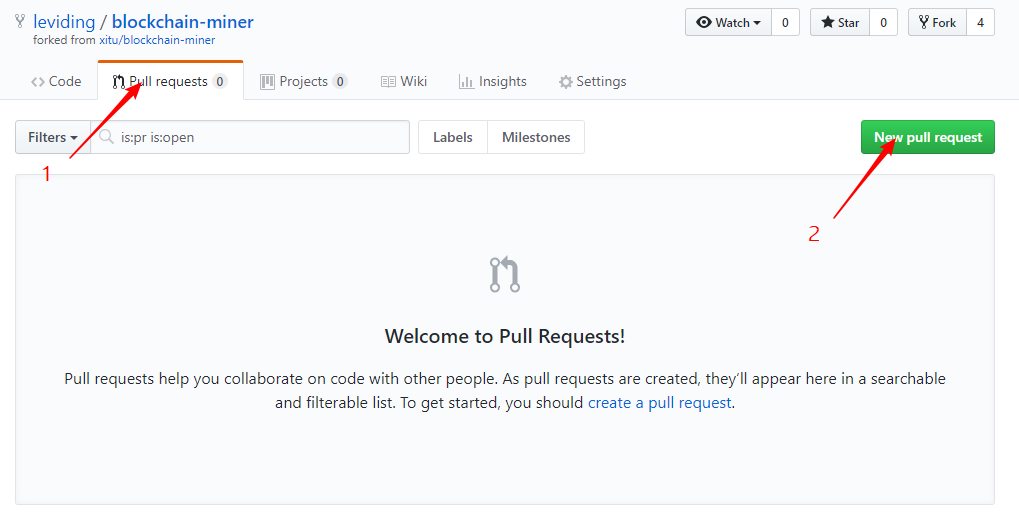The width and height of the screenshot is (1019, 521).
Task: Click the fork icon beside repository name
Action: [x=20, y=21]
